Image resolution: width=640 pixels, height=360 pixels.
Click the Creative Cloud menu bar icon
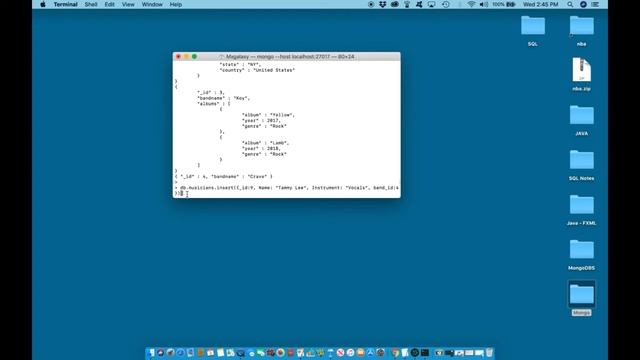click(x=395, y=4)
